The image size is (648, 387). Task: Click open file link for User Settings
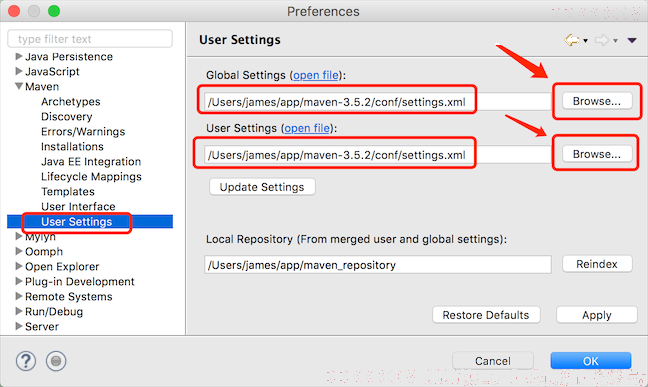[307, 128]
